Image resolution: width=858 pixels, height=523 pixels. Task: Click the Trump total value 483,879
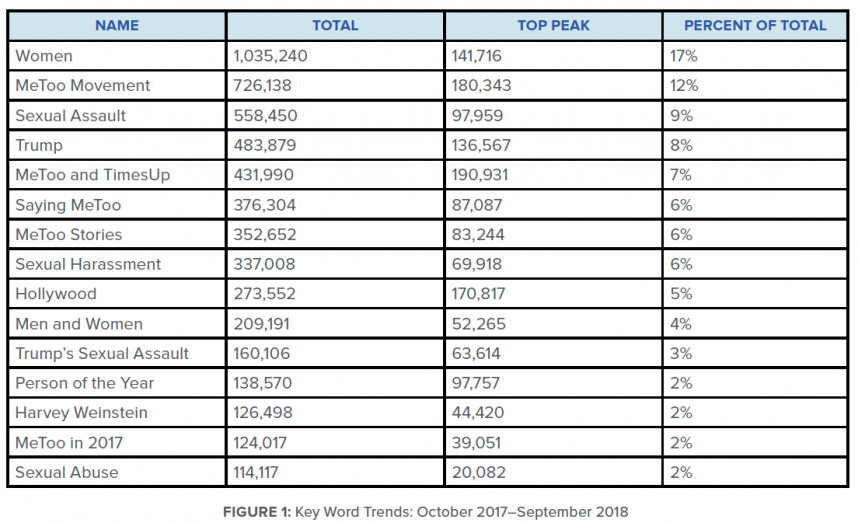click(x=264, y=145)
